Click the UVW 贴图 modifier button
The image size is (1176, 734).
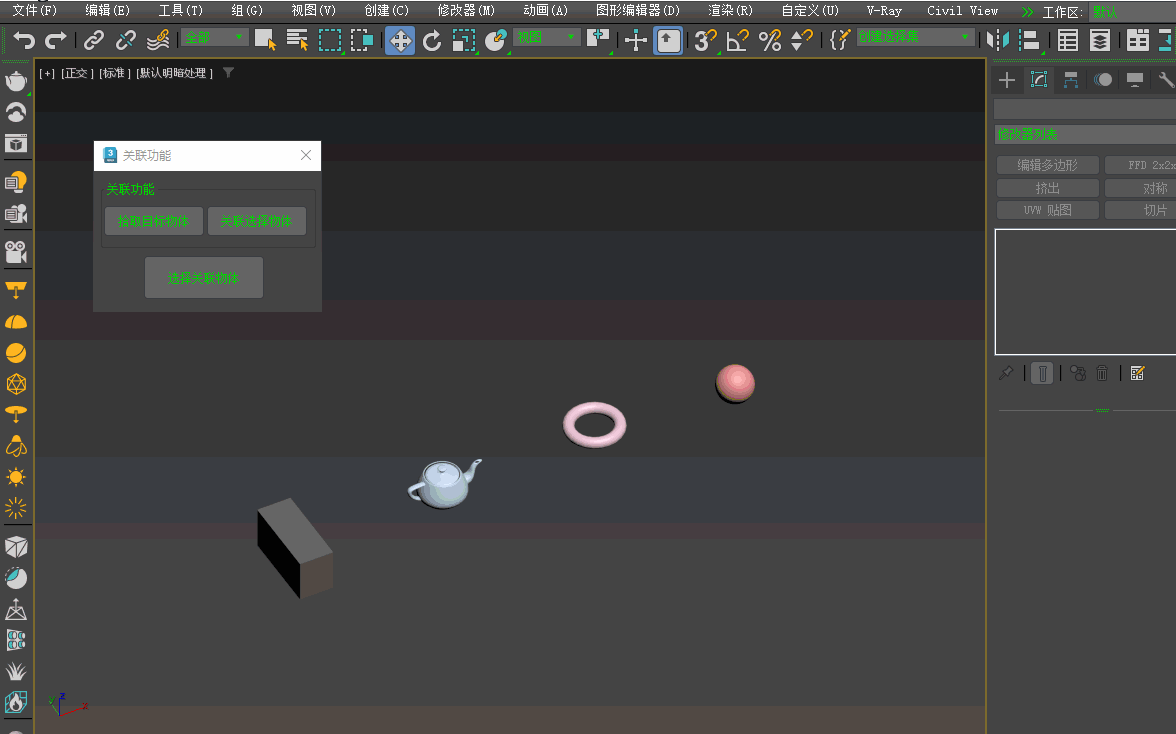pos(1048,210)
